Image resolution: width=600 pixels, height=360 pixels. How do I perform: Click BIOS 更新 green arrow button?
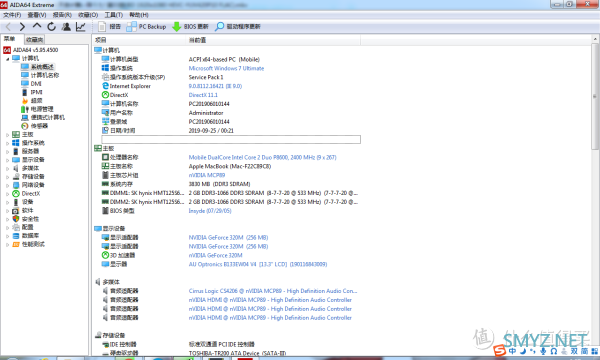coord(190,27)
